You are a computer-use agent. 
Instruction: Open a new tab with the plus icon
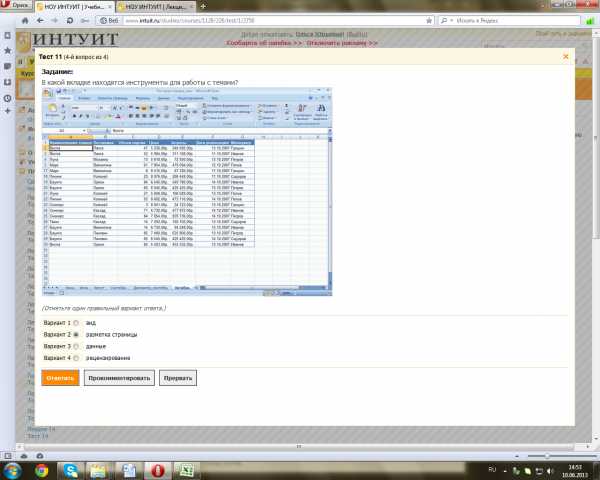point(203,6)
